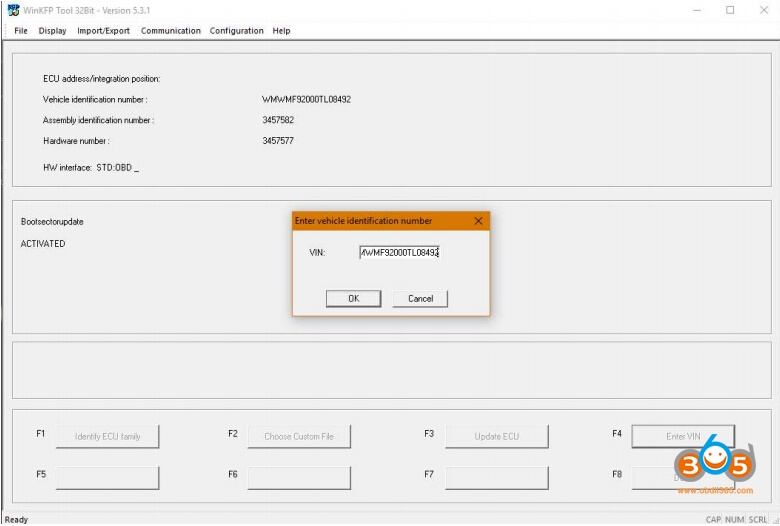Open the Configuration menu
The height and width of the screenshot is (526, 780).
[236, 31]
